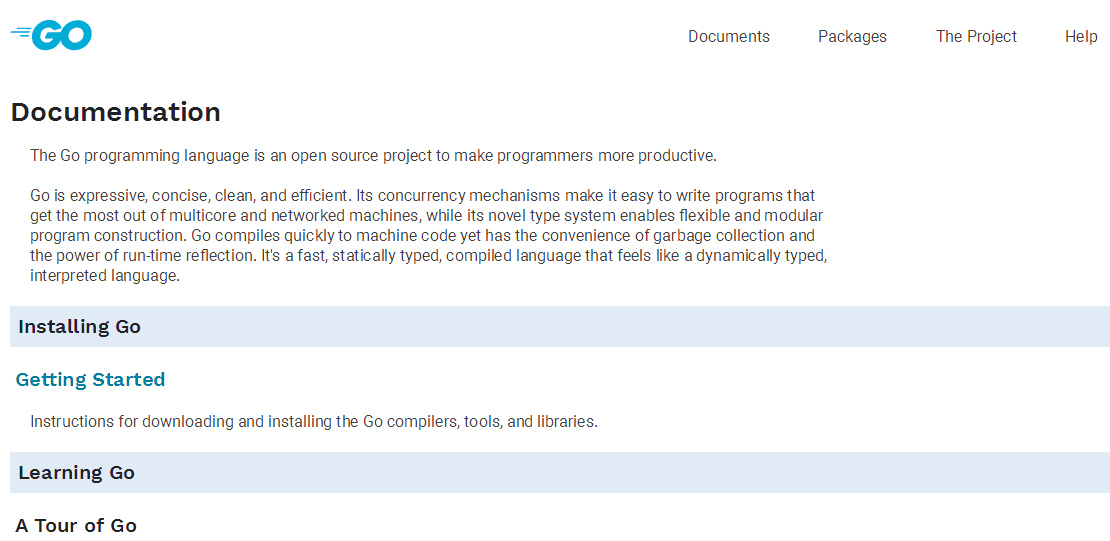Click the Documentation page heading
Screen dimensions: 1110x541
(116, 112)
